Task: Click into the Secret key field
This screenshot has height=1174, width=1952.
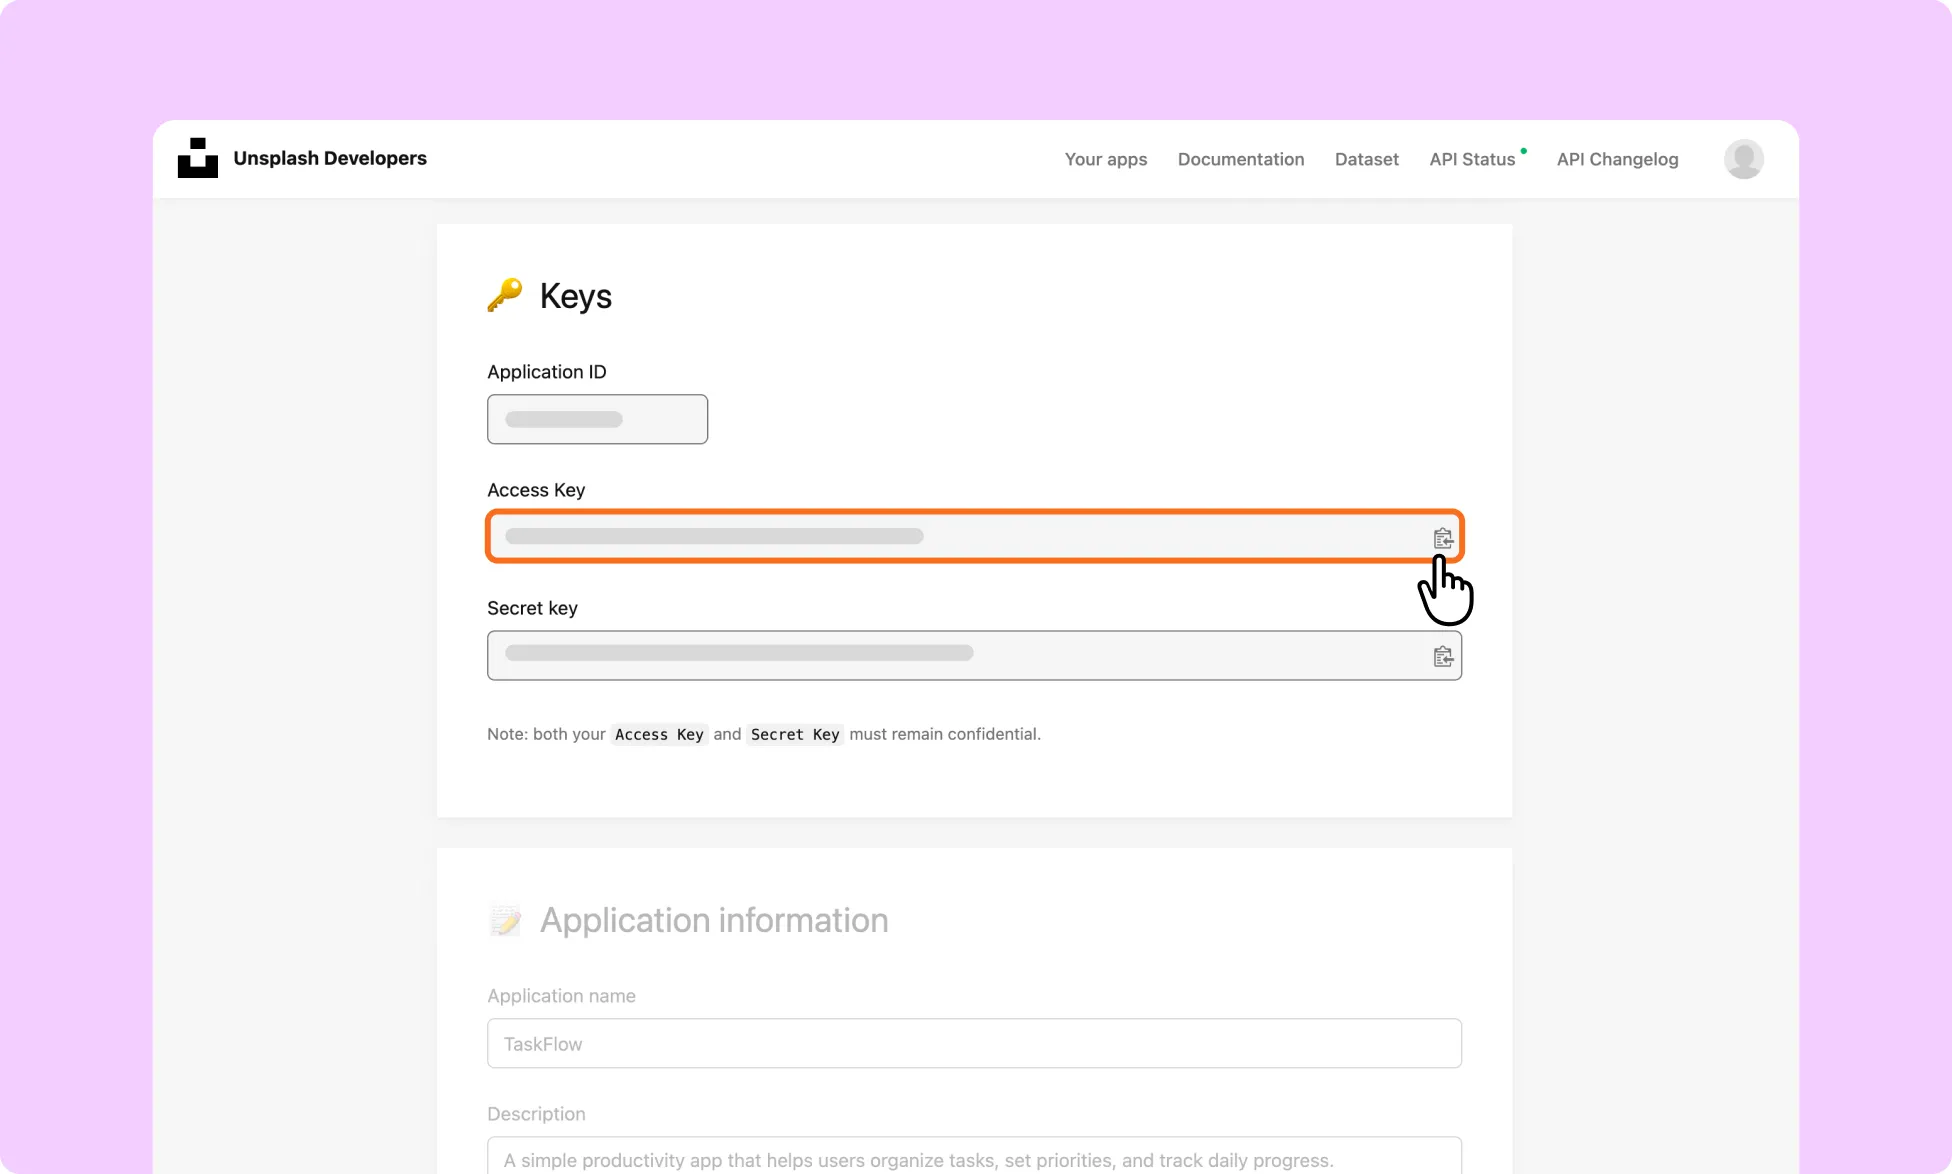Action: click(x=974, y=655)
